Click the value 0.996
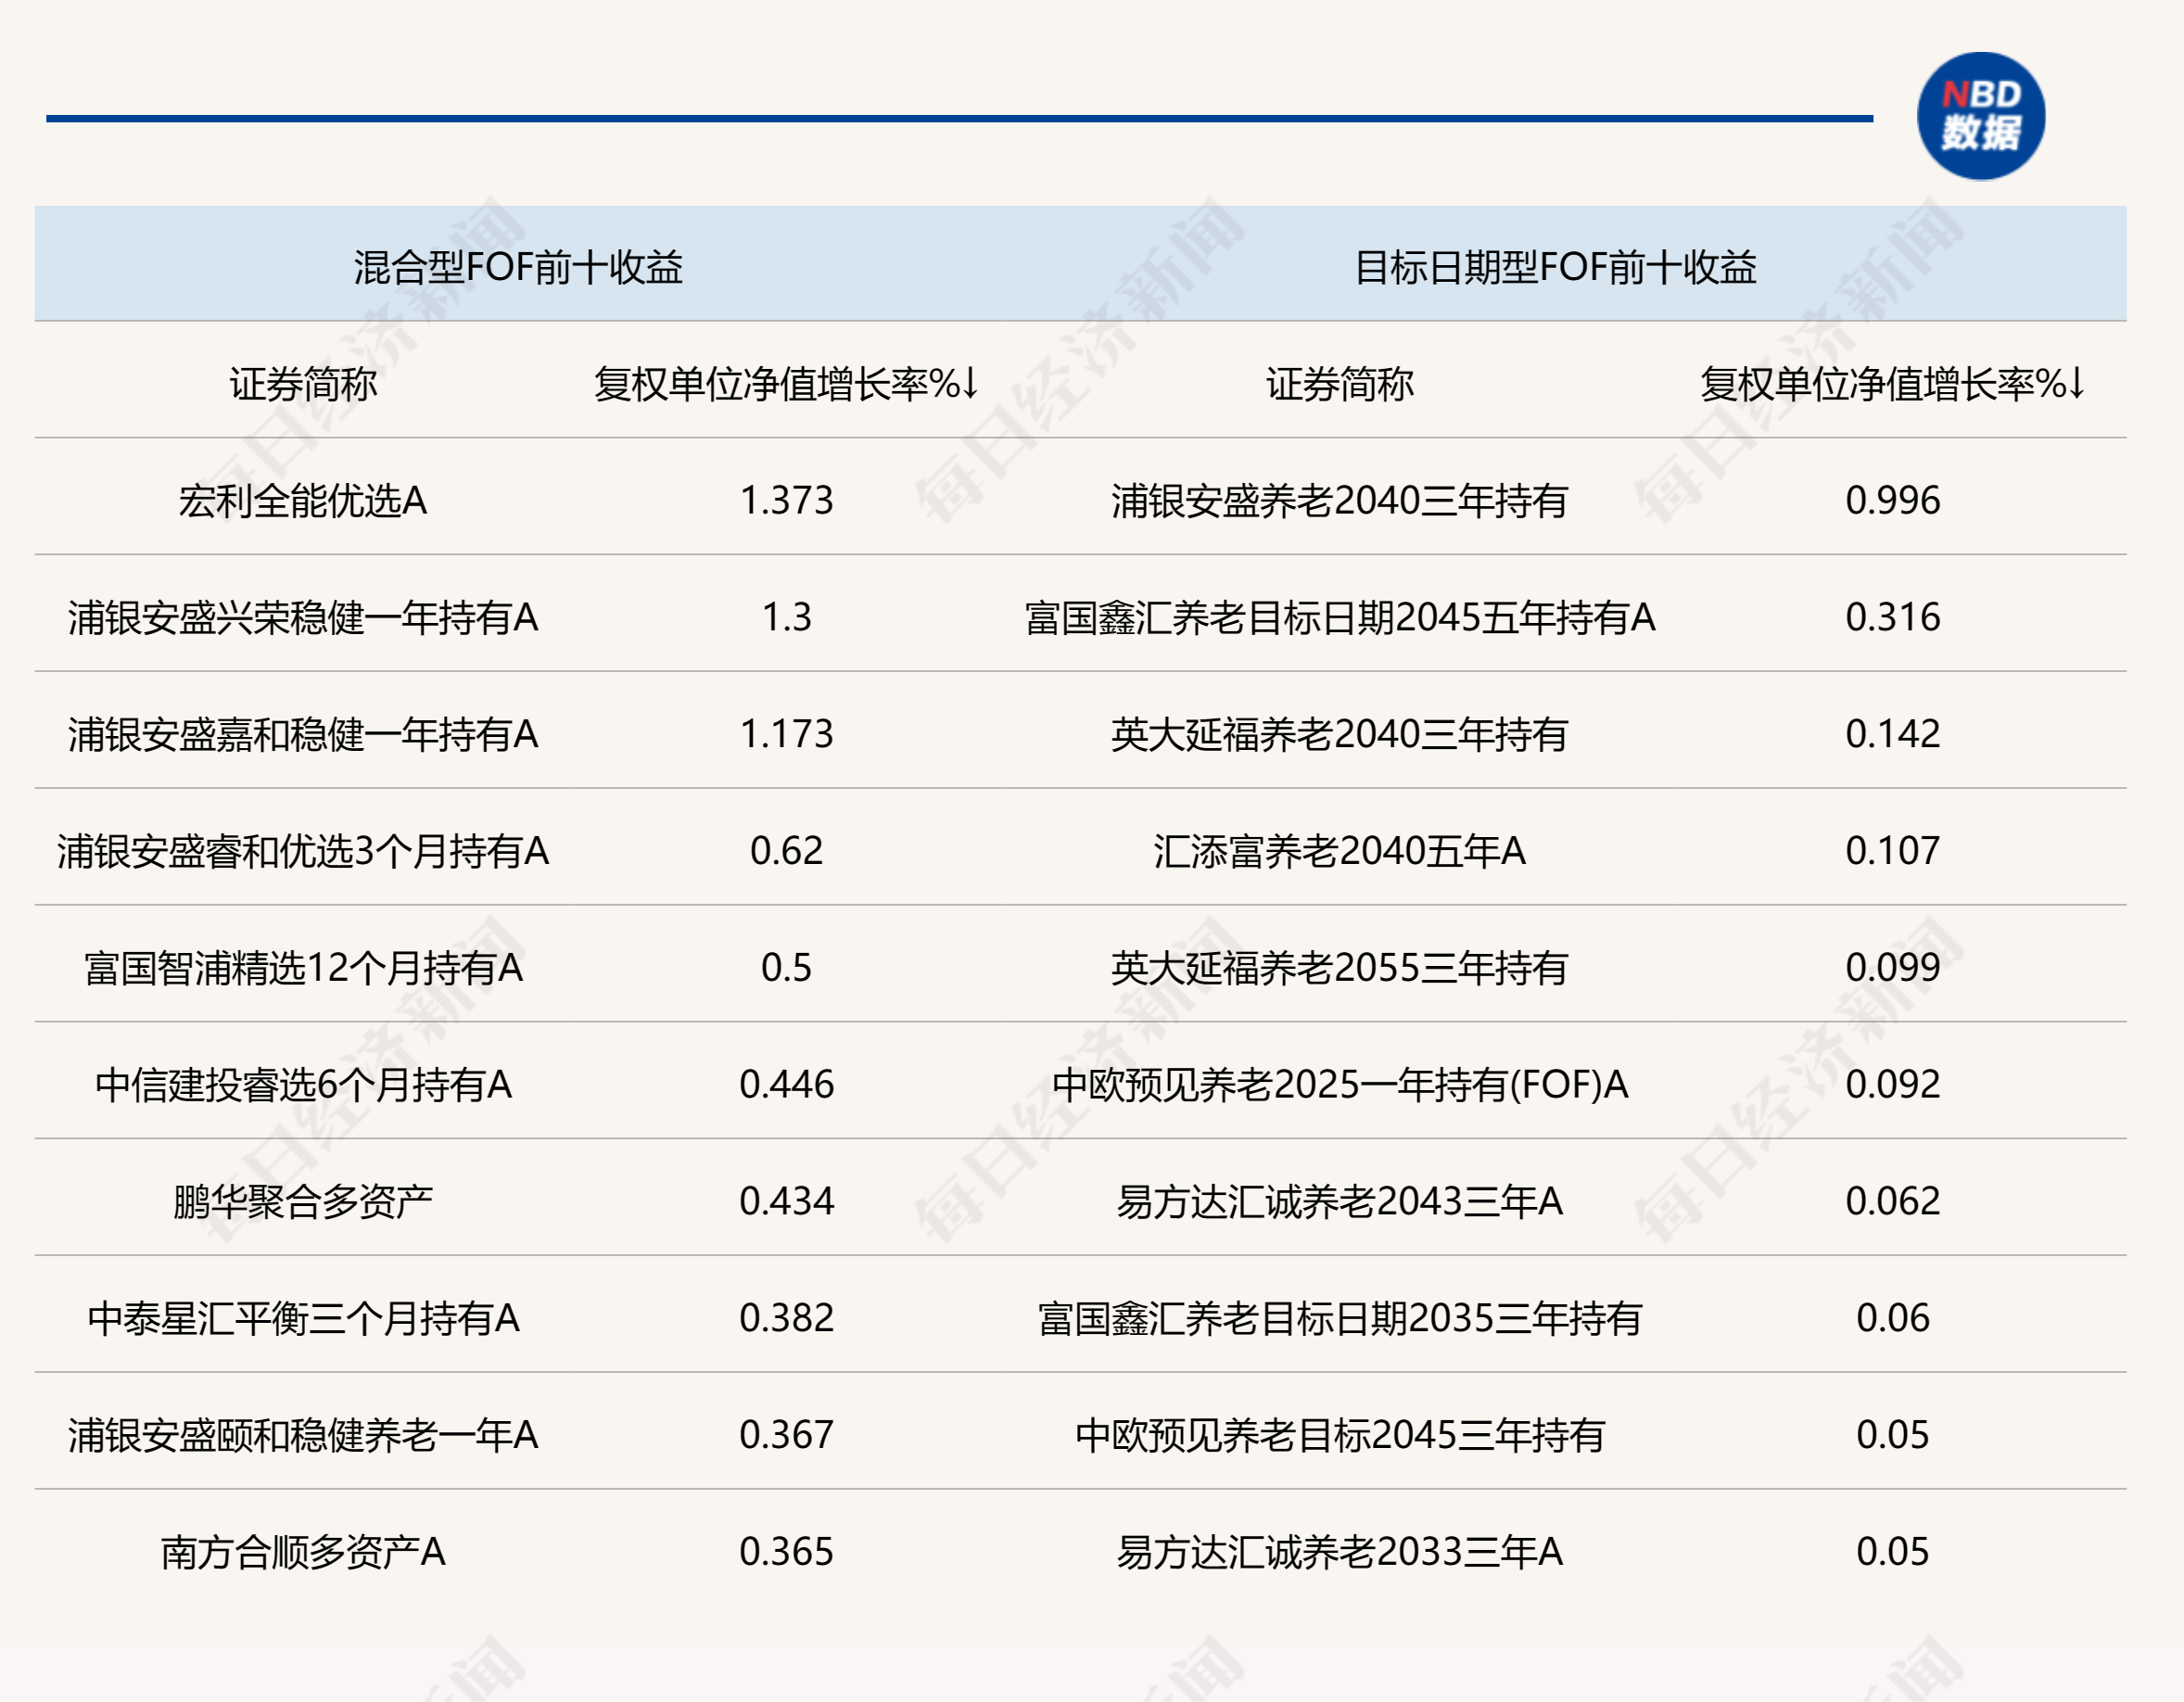2184x1702 pixels. (1892, 500)
